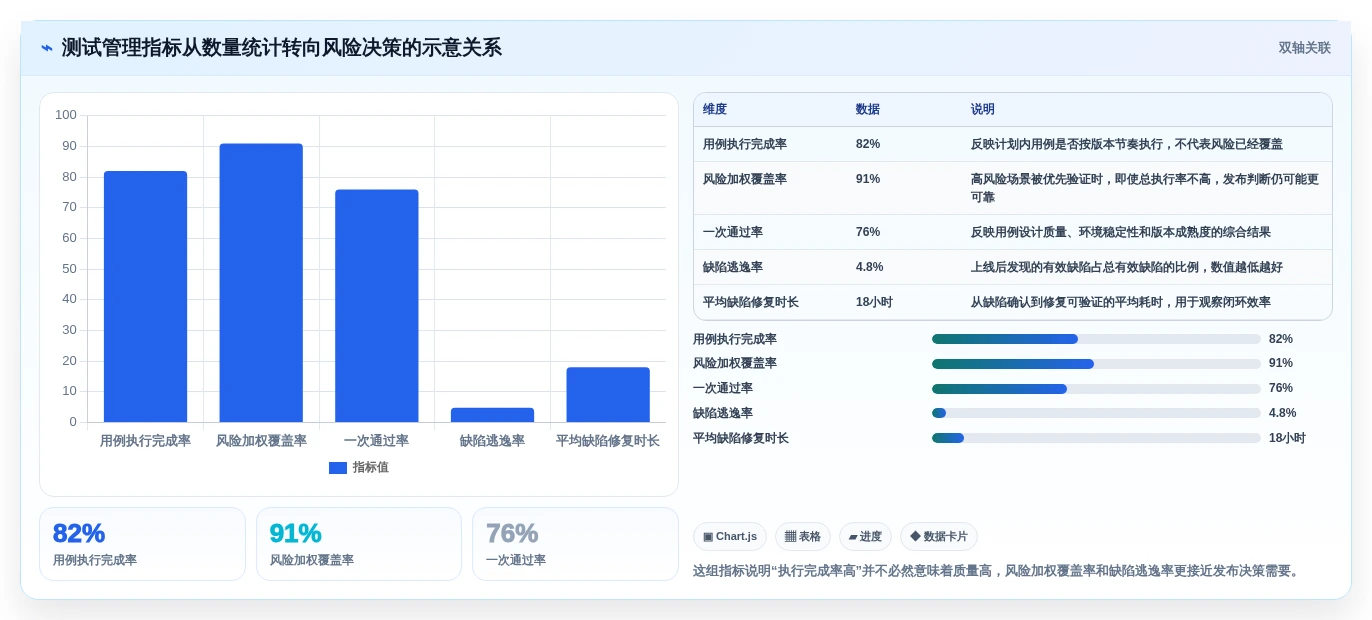The image size is (1372, 620).
Task: Click the 数据卡片 tag chip
Action: pos(939,537)
